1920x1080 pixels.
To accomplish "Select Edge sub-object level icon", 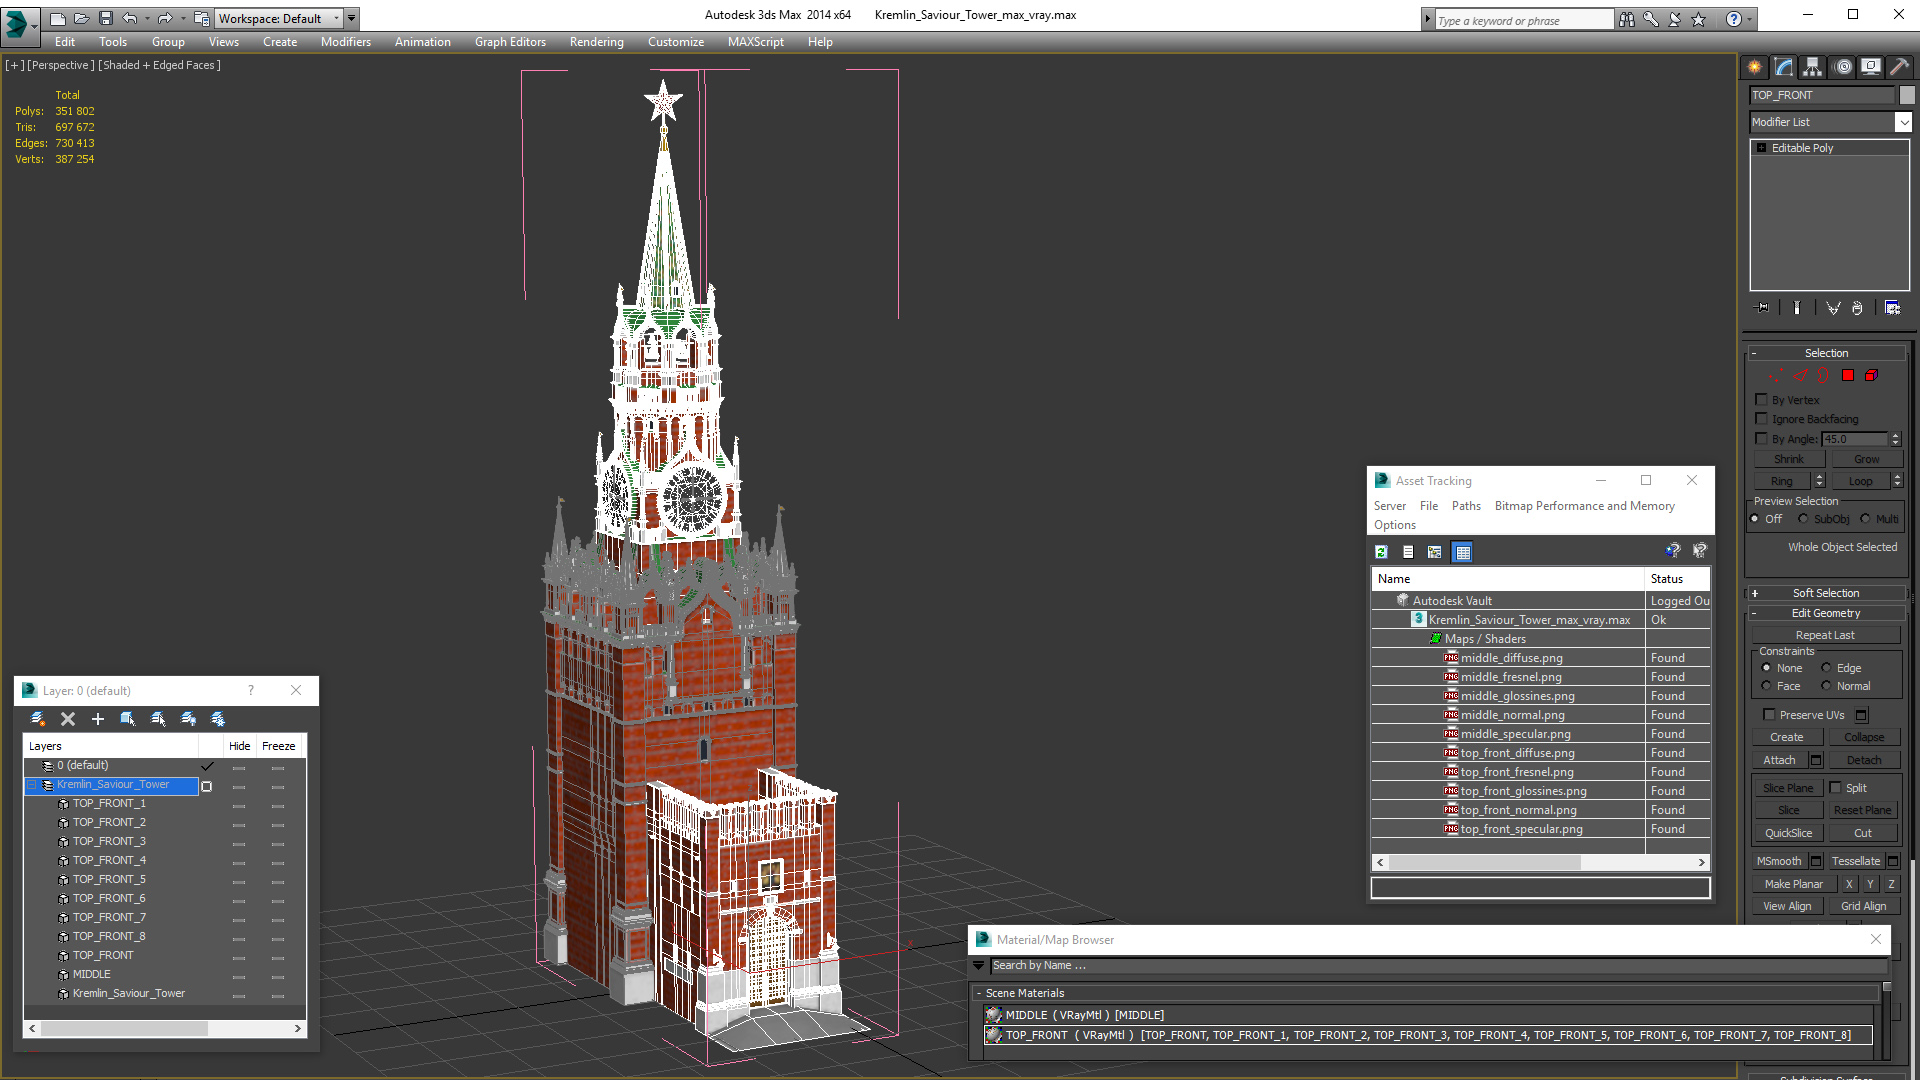I will click(x=1800, y=376).
